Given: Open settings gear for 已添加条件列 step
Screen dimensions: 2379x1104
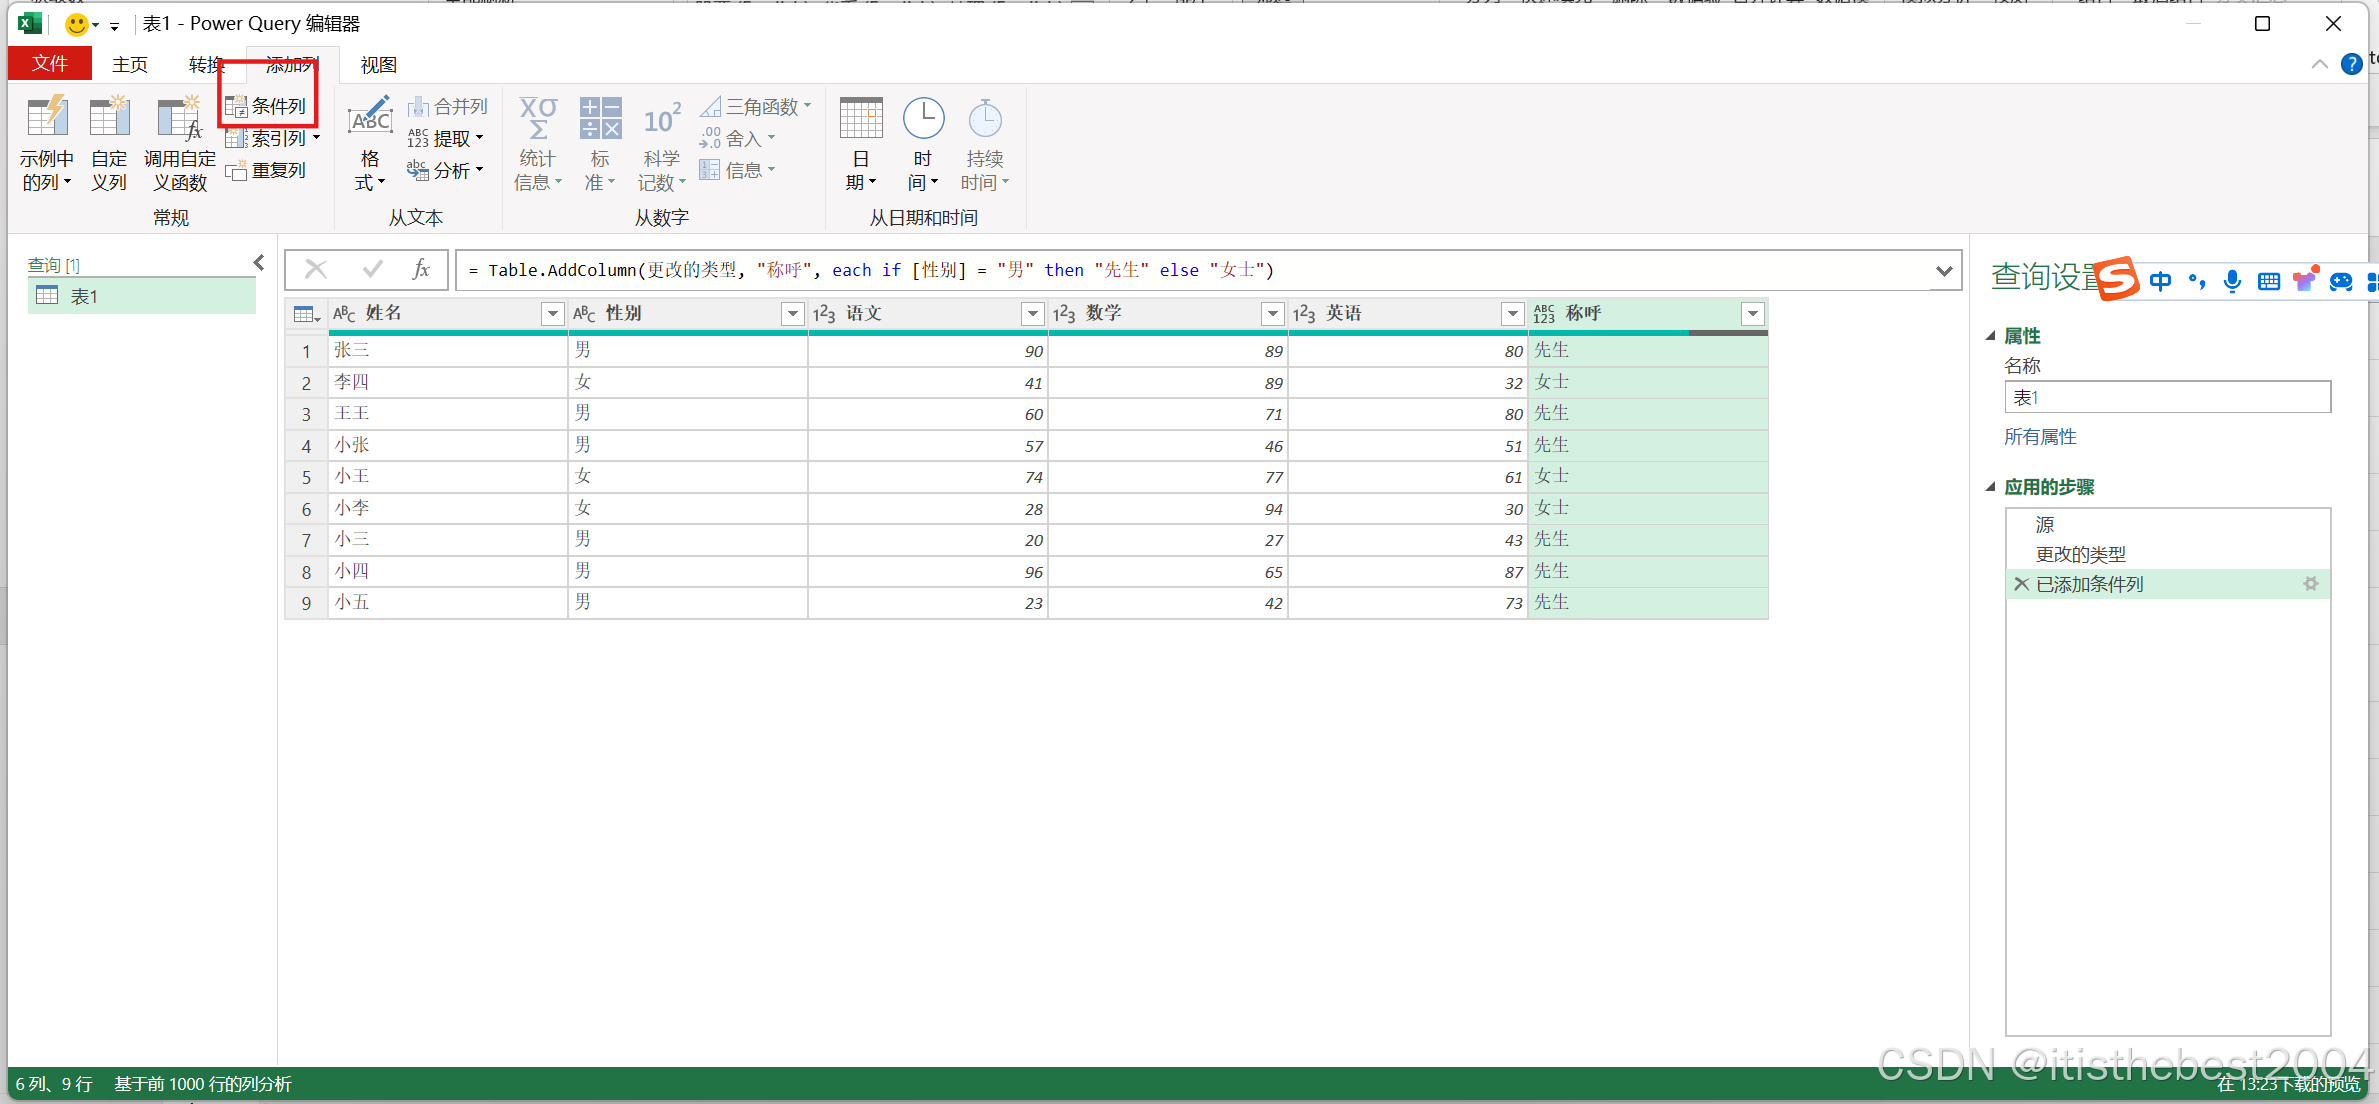Looking at the screenshot, I should pos(2310,584).
